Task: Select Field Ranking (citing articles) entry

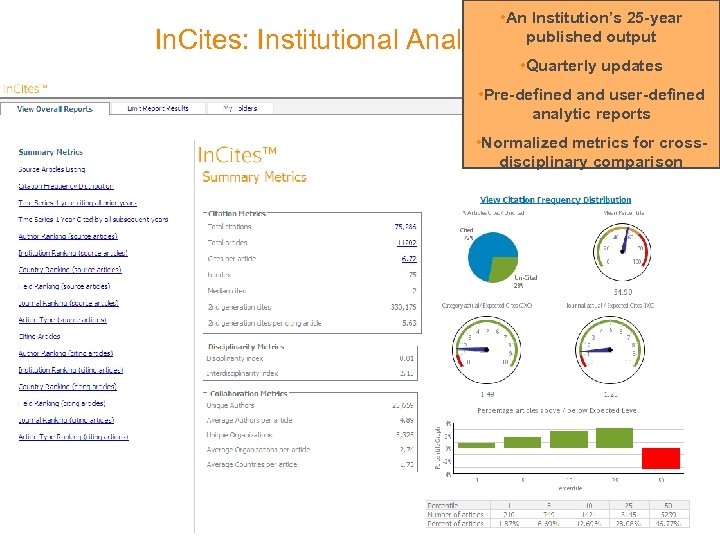Action: click(x=62, y=403)
